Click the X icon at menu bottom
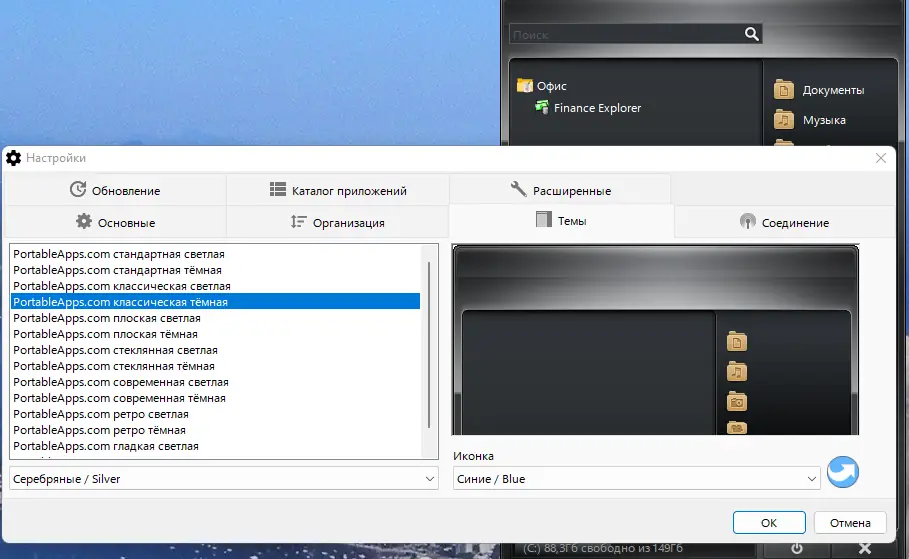The width and height of the screenshot is (909, 559). click(864, 549)
